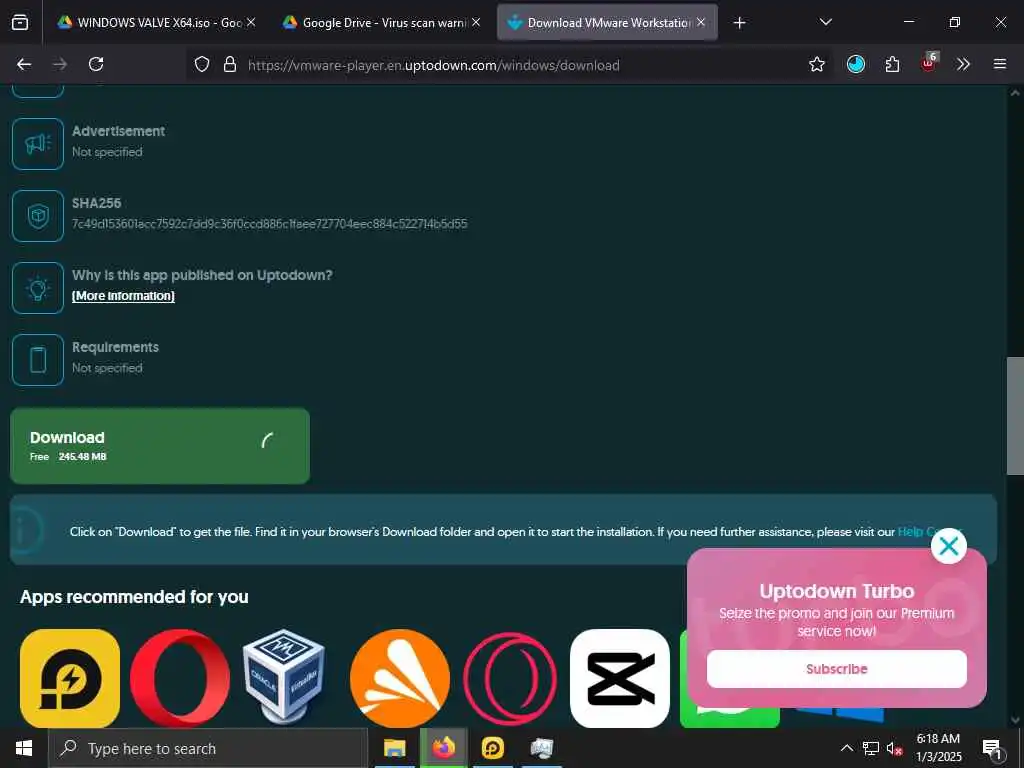The height and width of the screenshot is (768, 1024).
Task: Open a new browser tab
Action: pos(739,23)
